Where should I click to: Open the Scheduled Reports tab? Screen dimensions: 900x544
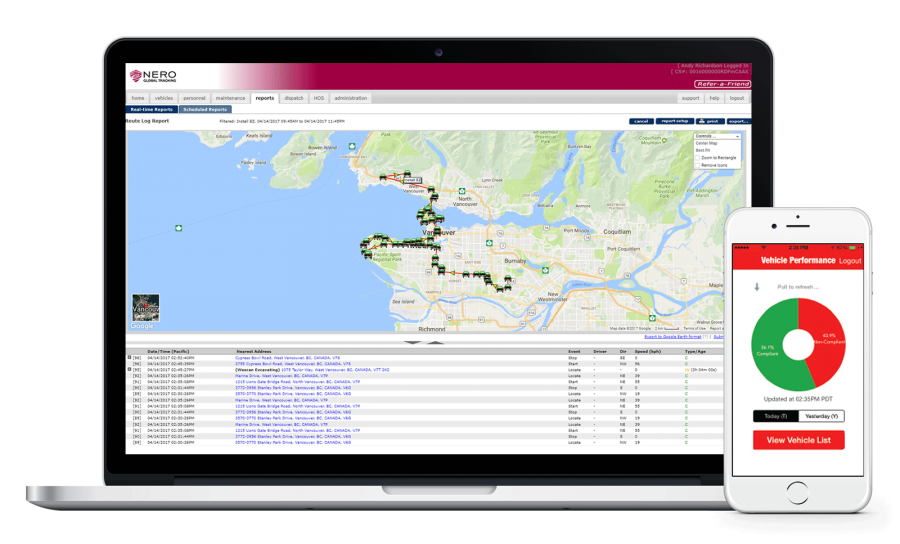[205, 109]
